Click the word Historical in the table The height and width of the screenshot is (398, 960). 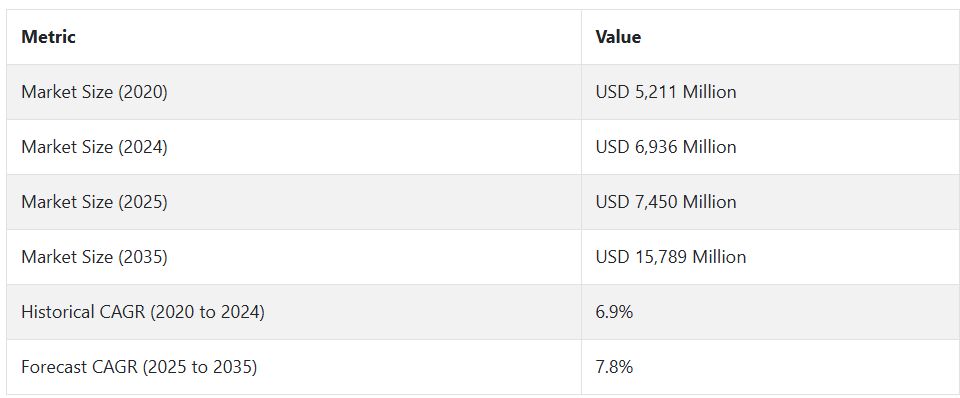coord(58,312)
